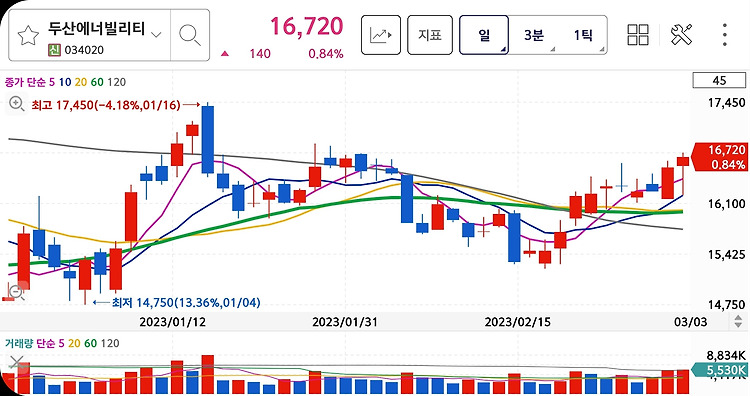Click the 16,720 current price tag on axis
This screenshot has width=750, height=396.
[719, 157]
